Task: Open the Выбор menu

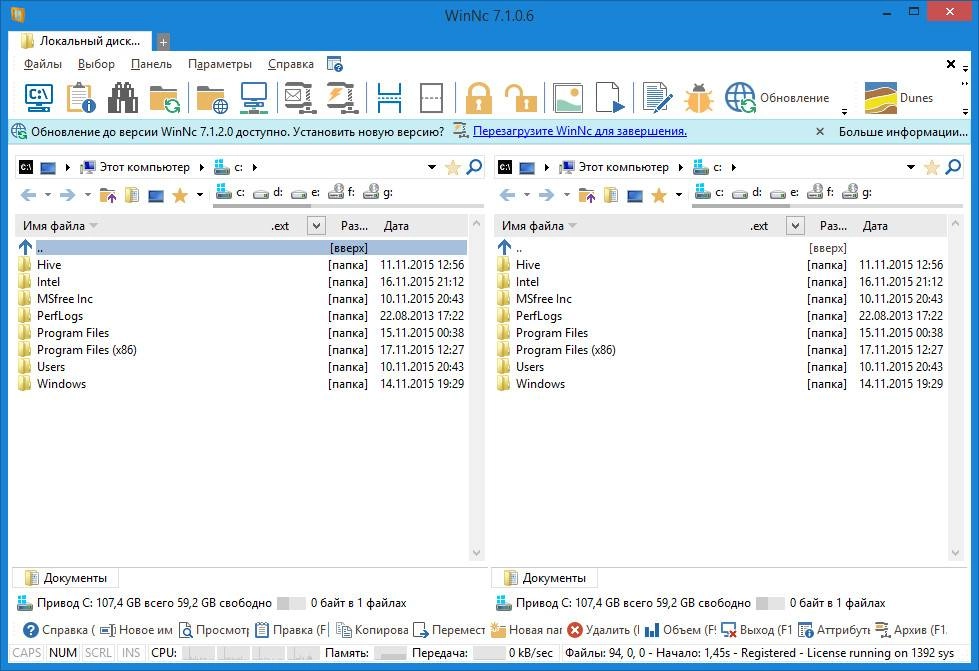Action: point(96,64)
